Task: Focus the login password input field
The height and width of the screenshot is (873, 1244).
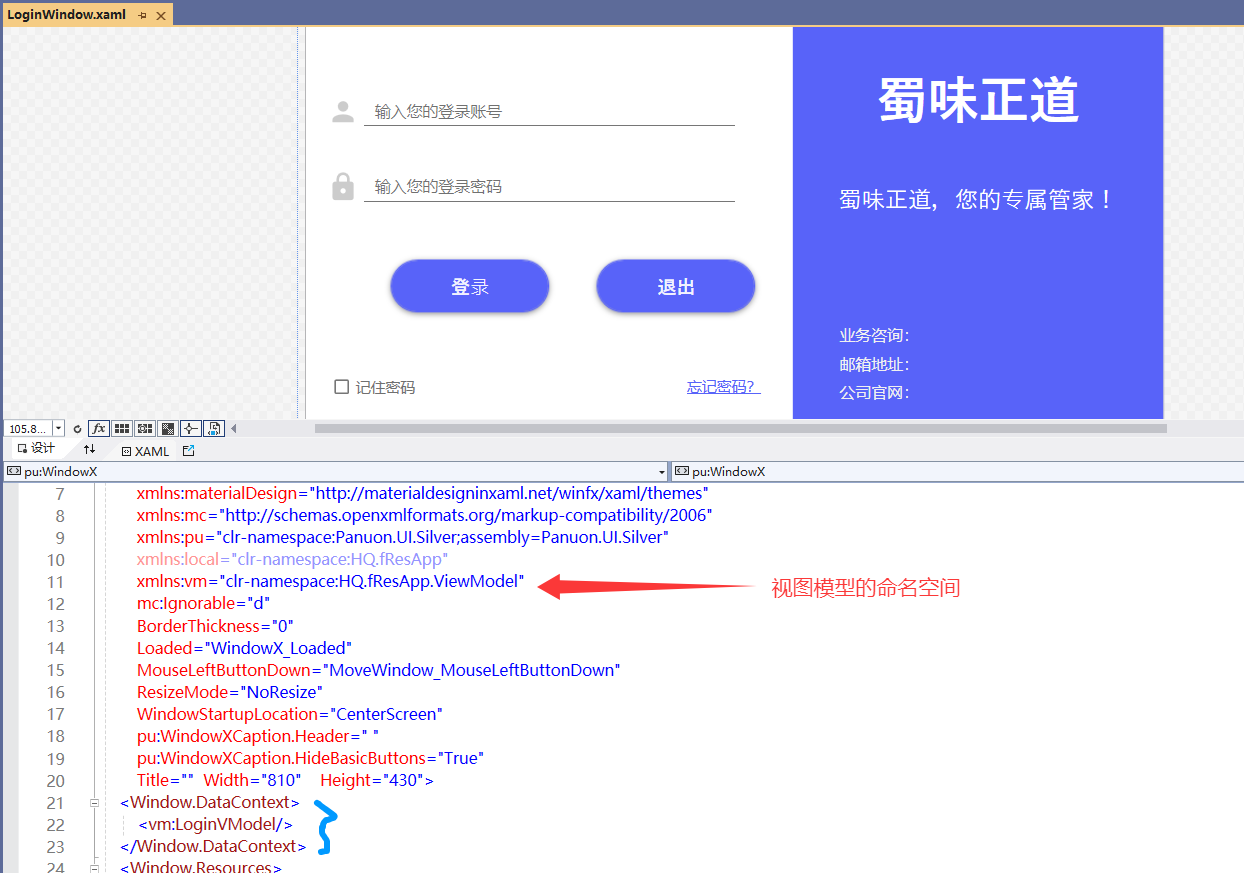Action: coord(549,187)
